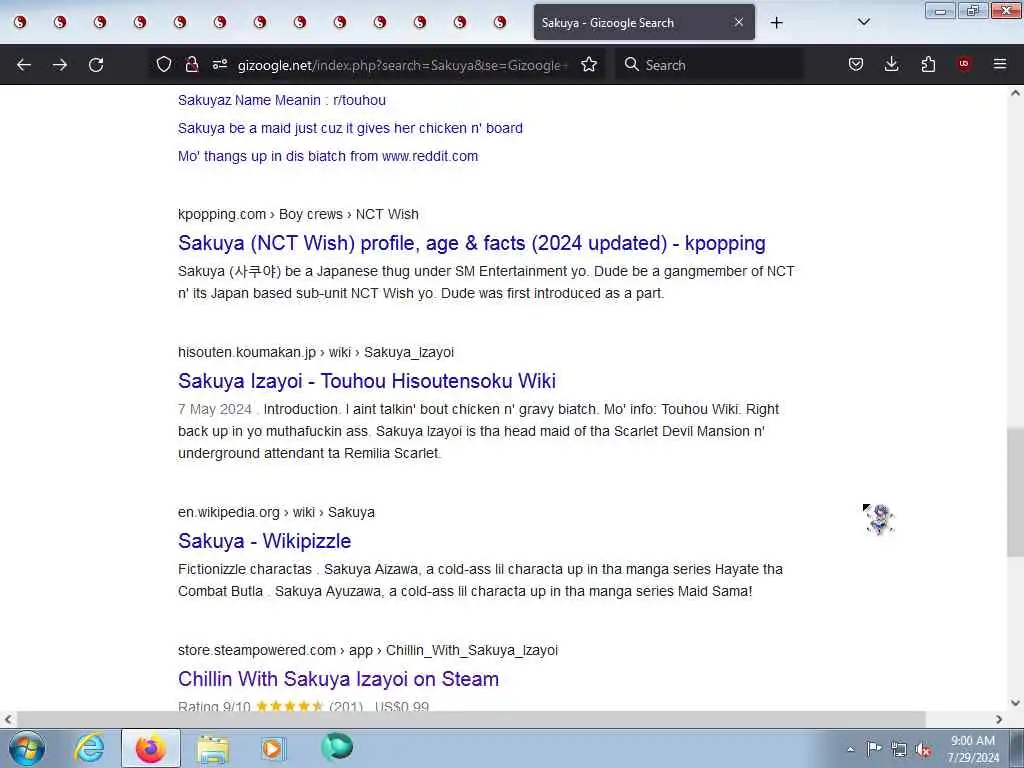The height and width of the screenshot is (768, 1024).
Task: Open Sakuya Izayoi Touhou Hisoutensoku Wiki result
Action: [x=367, y=381]
